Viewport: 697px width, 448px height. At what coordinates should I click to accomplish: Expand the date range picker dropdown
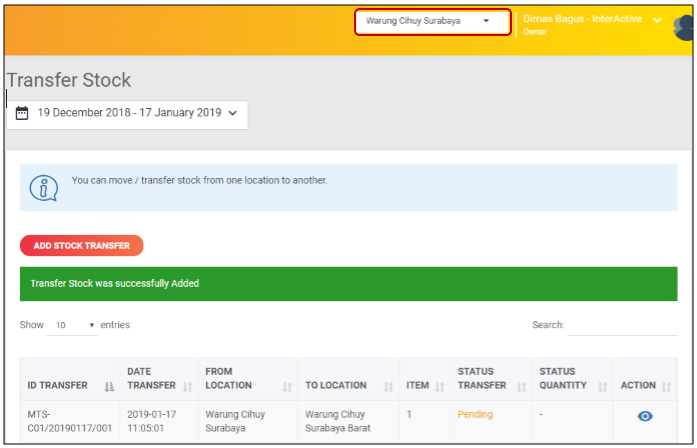tap(233, 113)
